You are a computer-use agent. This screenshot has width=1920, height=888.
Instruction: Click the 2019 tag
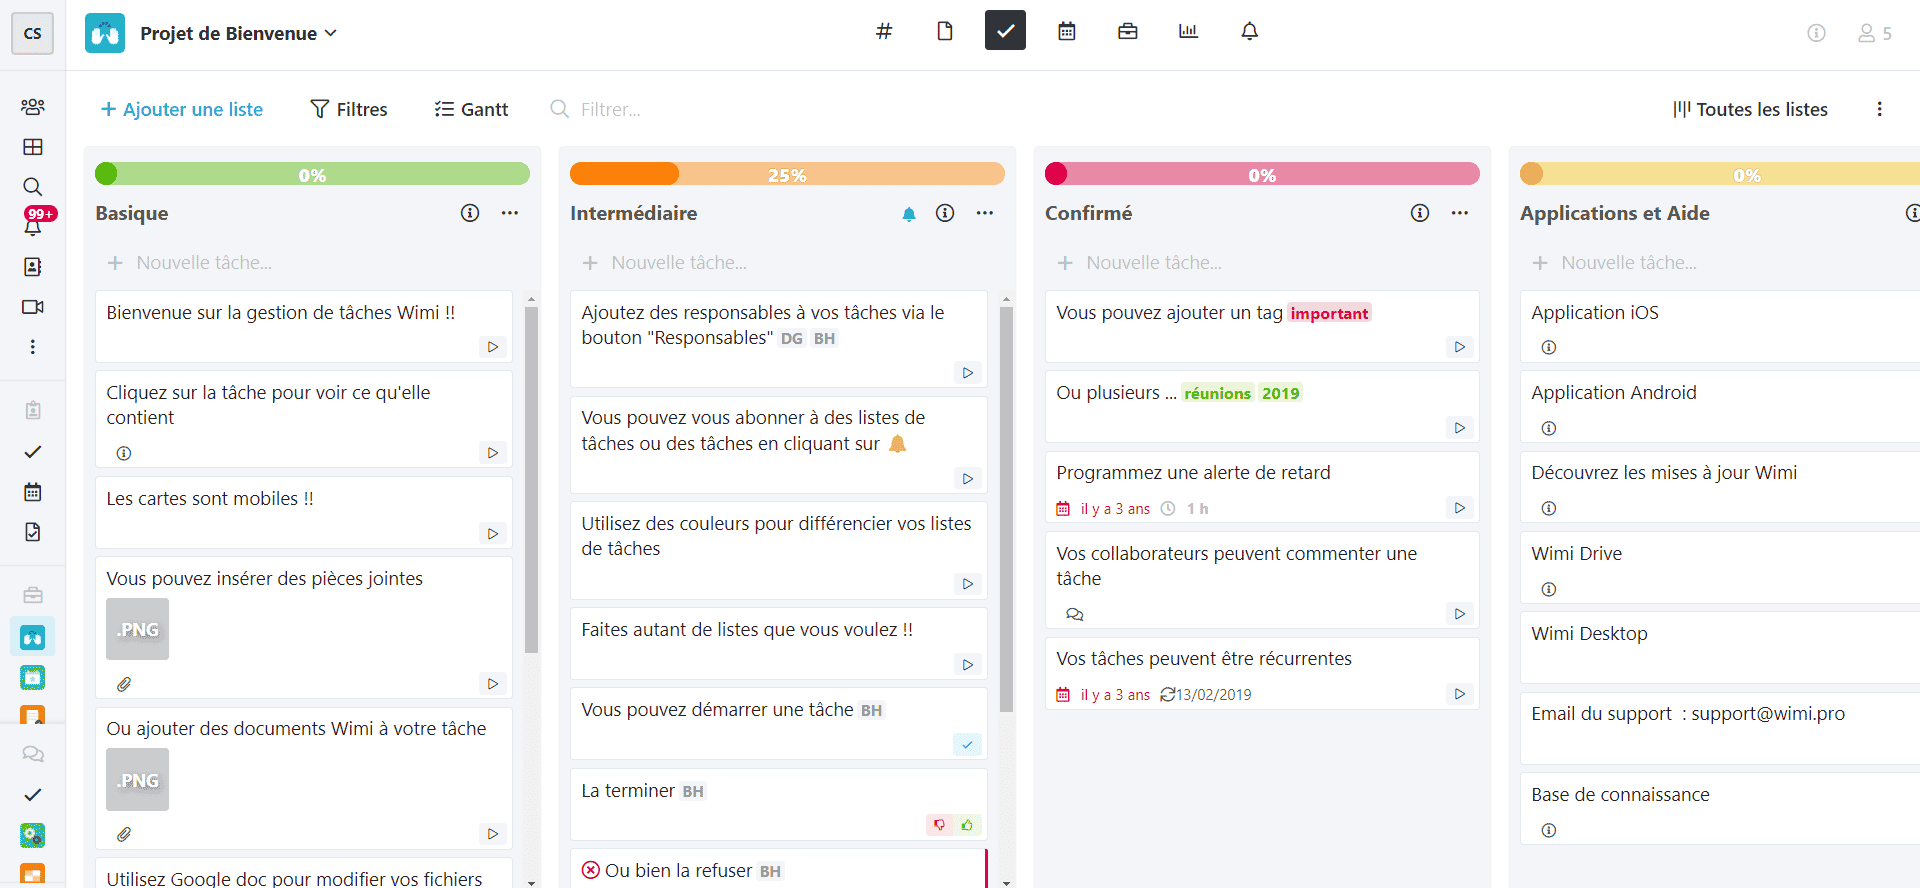click(1280, 393)
